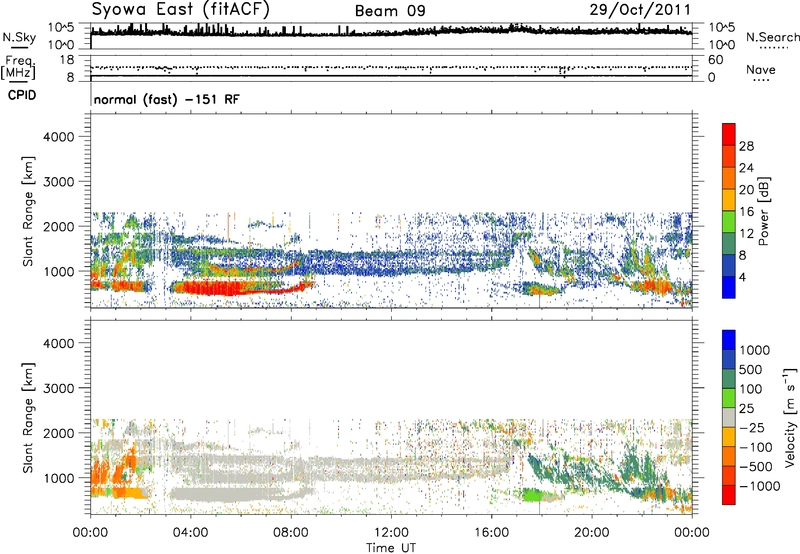Click the '16:00' time tick label
Image resolution: width=800 pixels, height=554 pixels.
pyautogui.click(x=491, y=533)
